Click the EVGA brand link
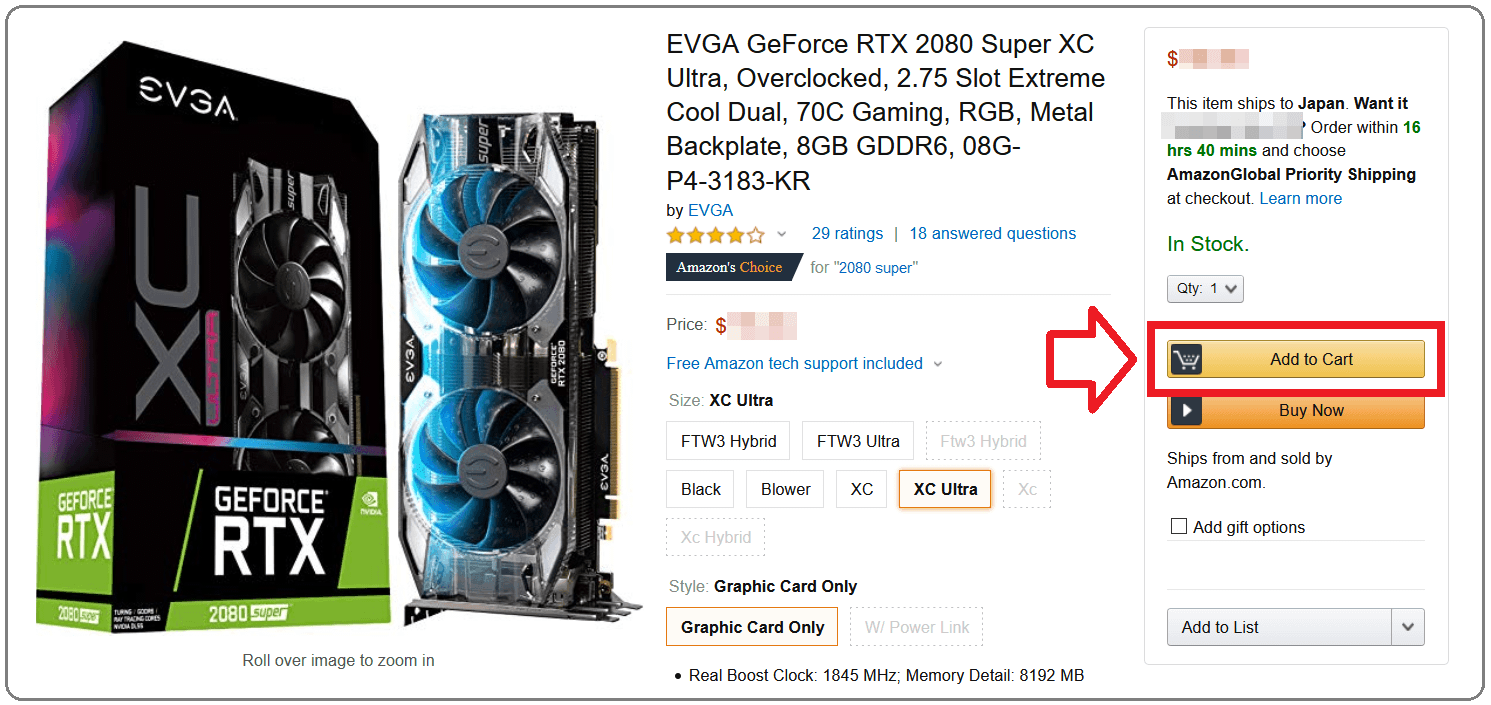The image size is (1491, 705). point(711,210)
